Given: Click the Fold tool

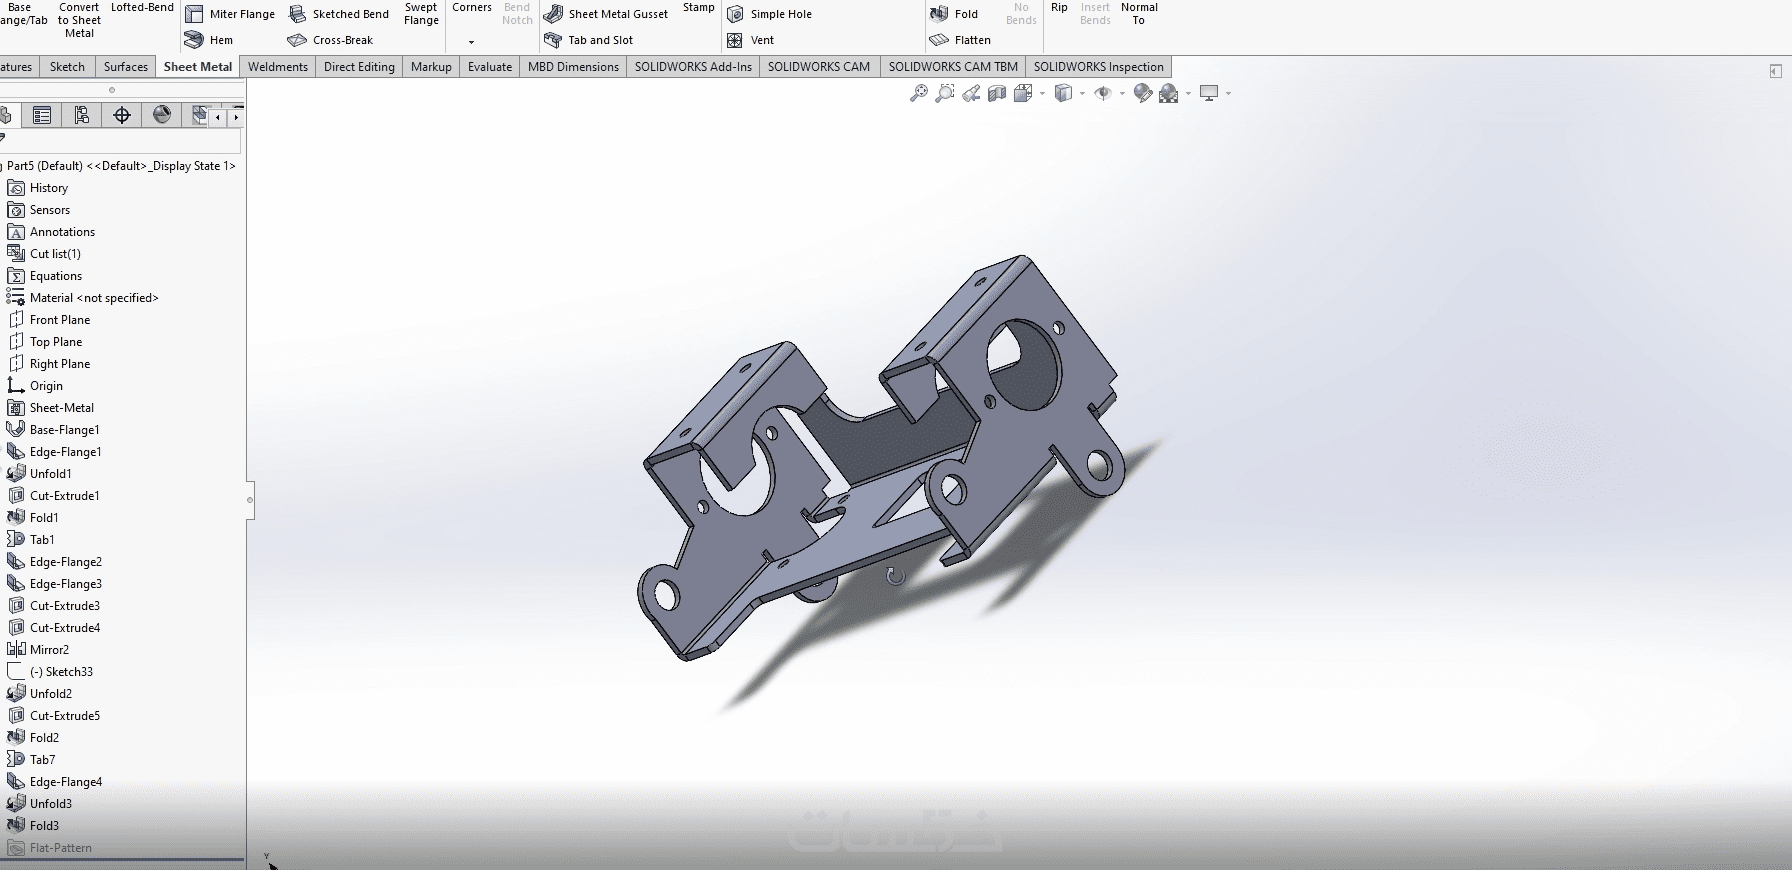Looking at the screenshot, I should [954, 14].
